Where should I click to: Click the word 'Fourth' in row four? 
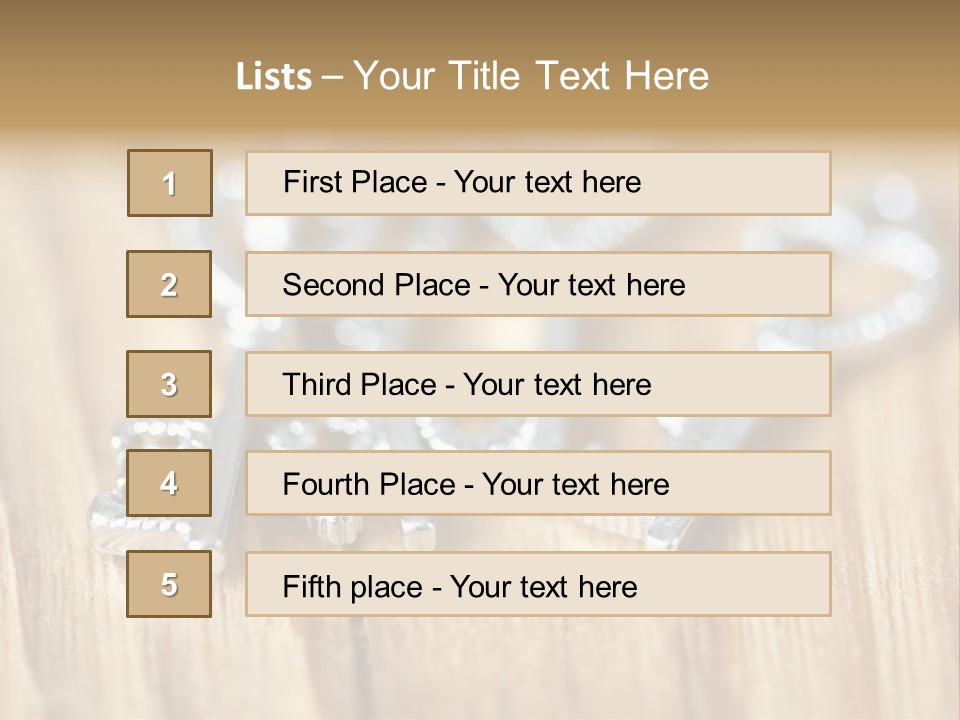click(325, 485)
